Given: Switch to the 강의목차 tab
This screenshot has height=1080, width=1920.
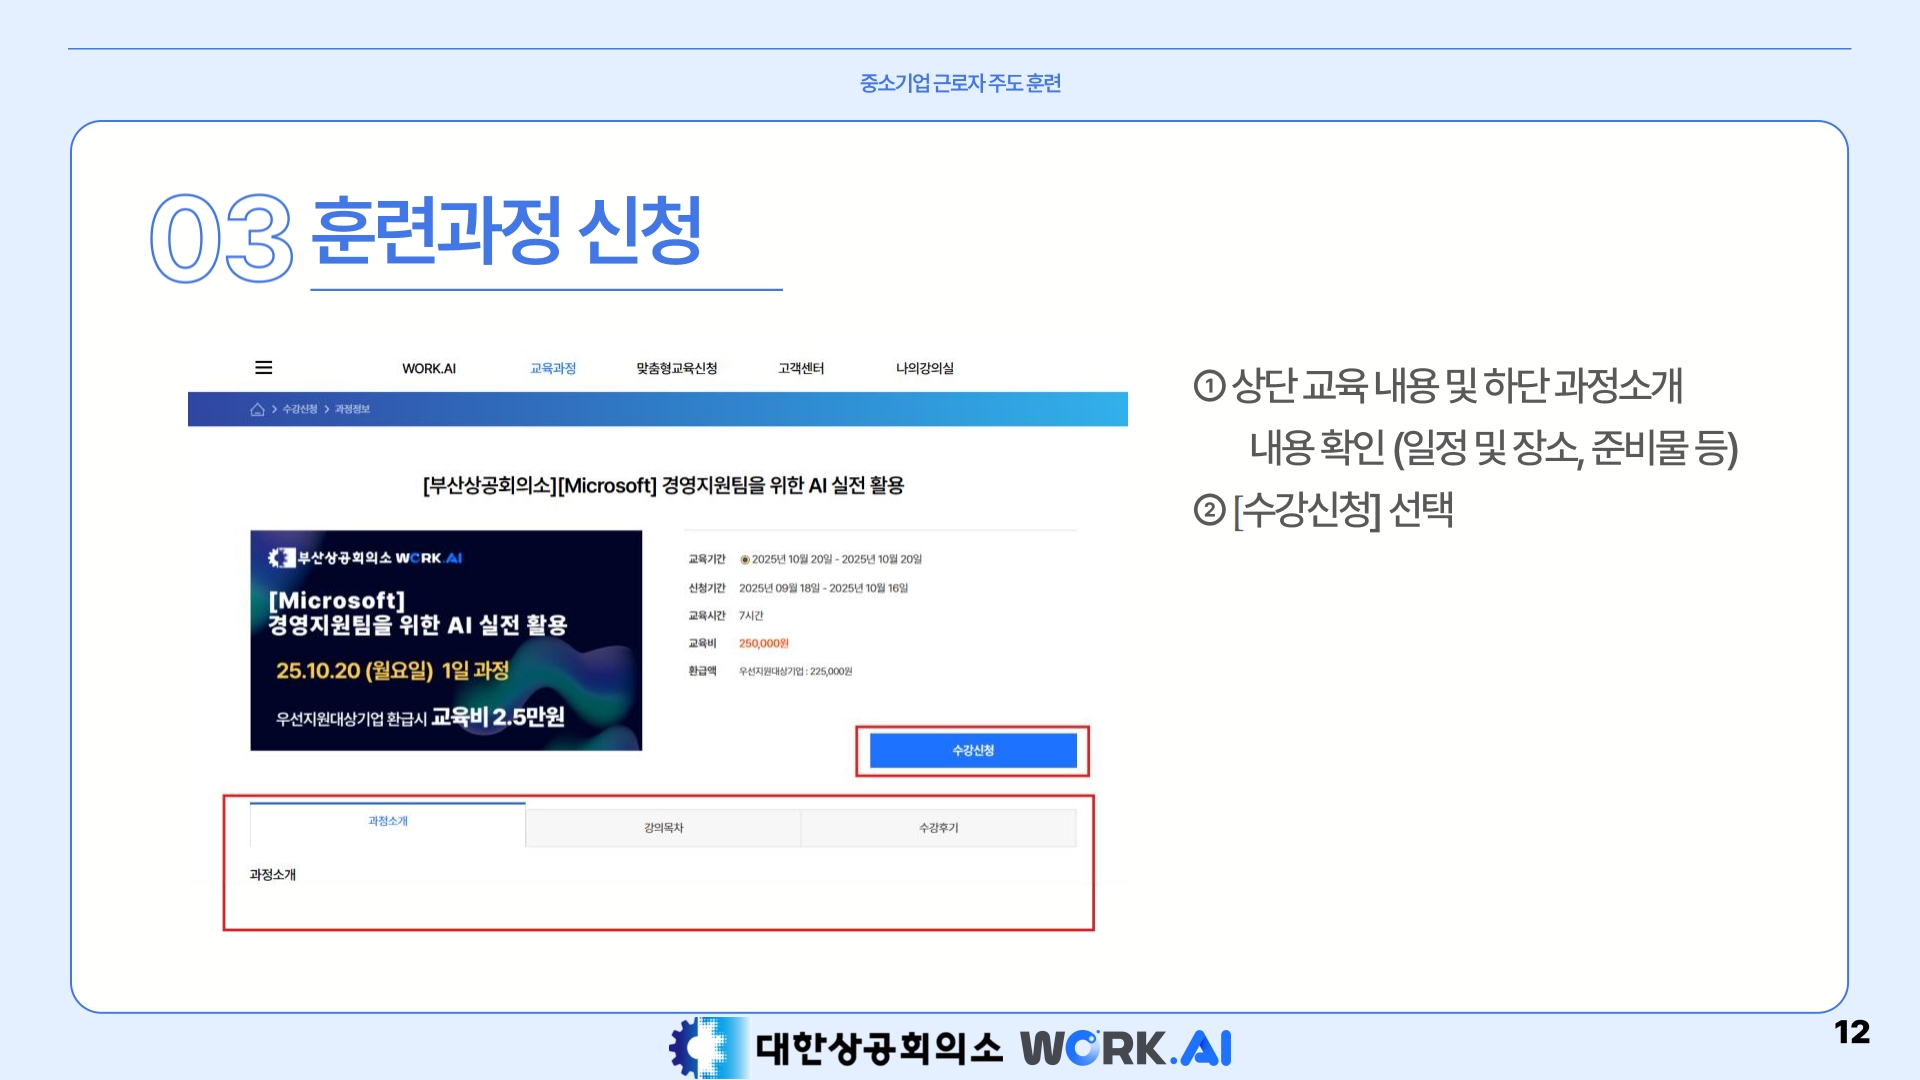Looking at the screenshot, I should 663,828.
